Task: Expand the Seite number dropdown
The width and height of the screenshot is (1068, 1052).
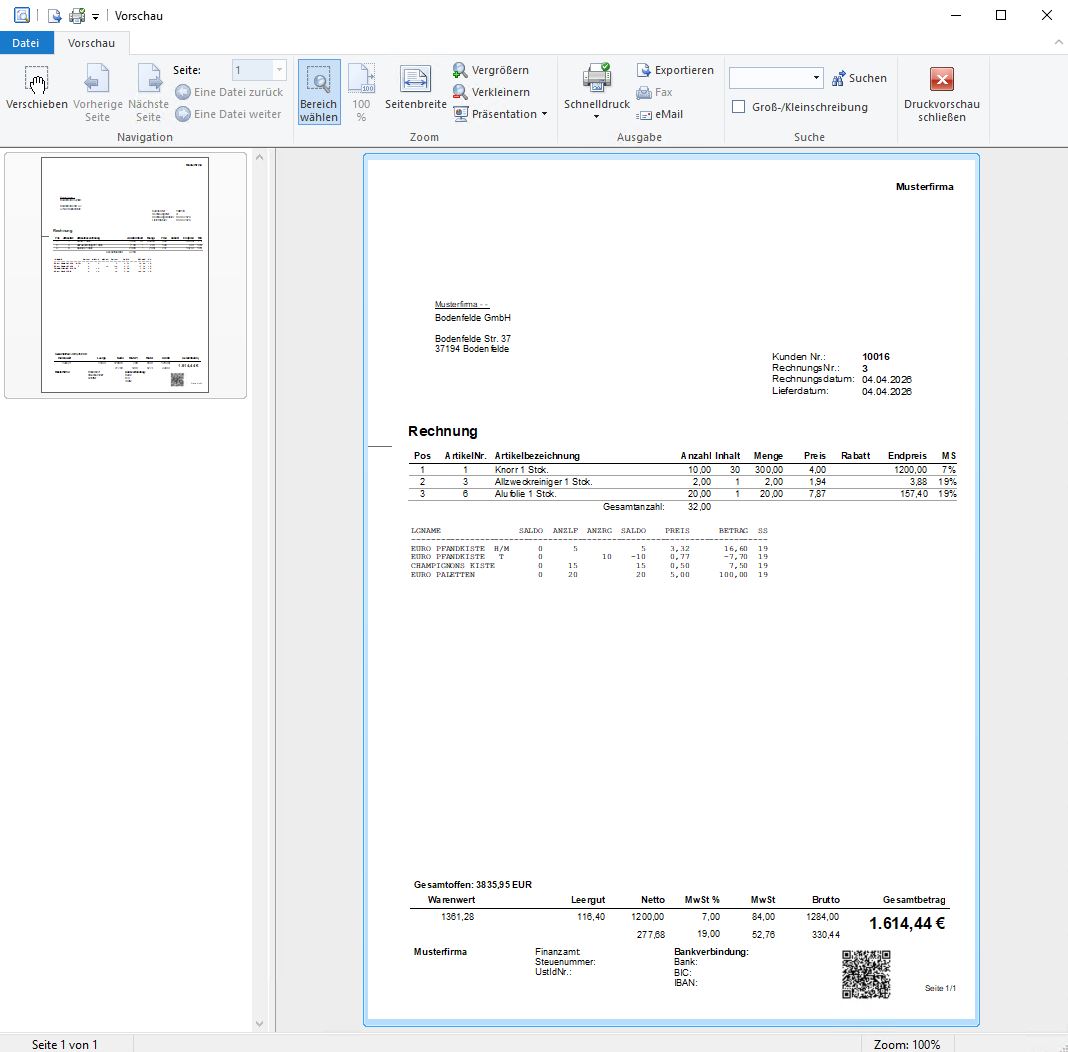Action: [278, 70]
